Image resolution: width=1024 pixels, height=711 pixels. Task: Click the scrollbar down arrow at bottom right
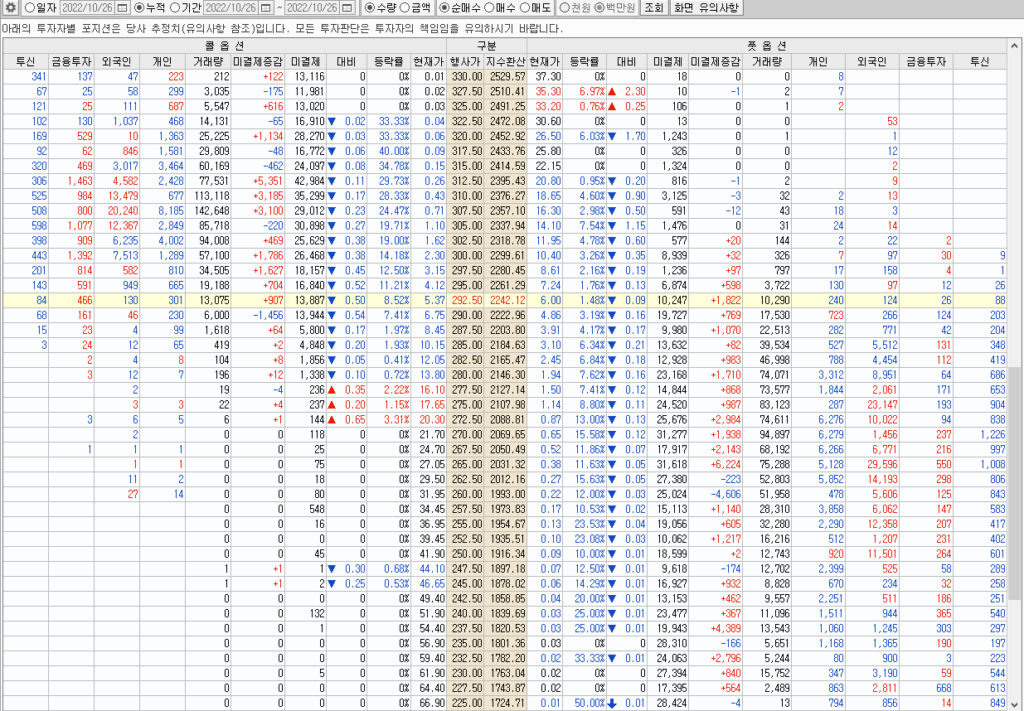[1016, 703]
